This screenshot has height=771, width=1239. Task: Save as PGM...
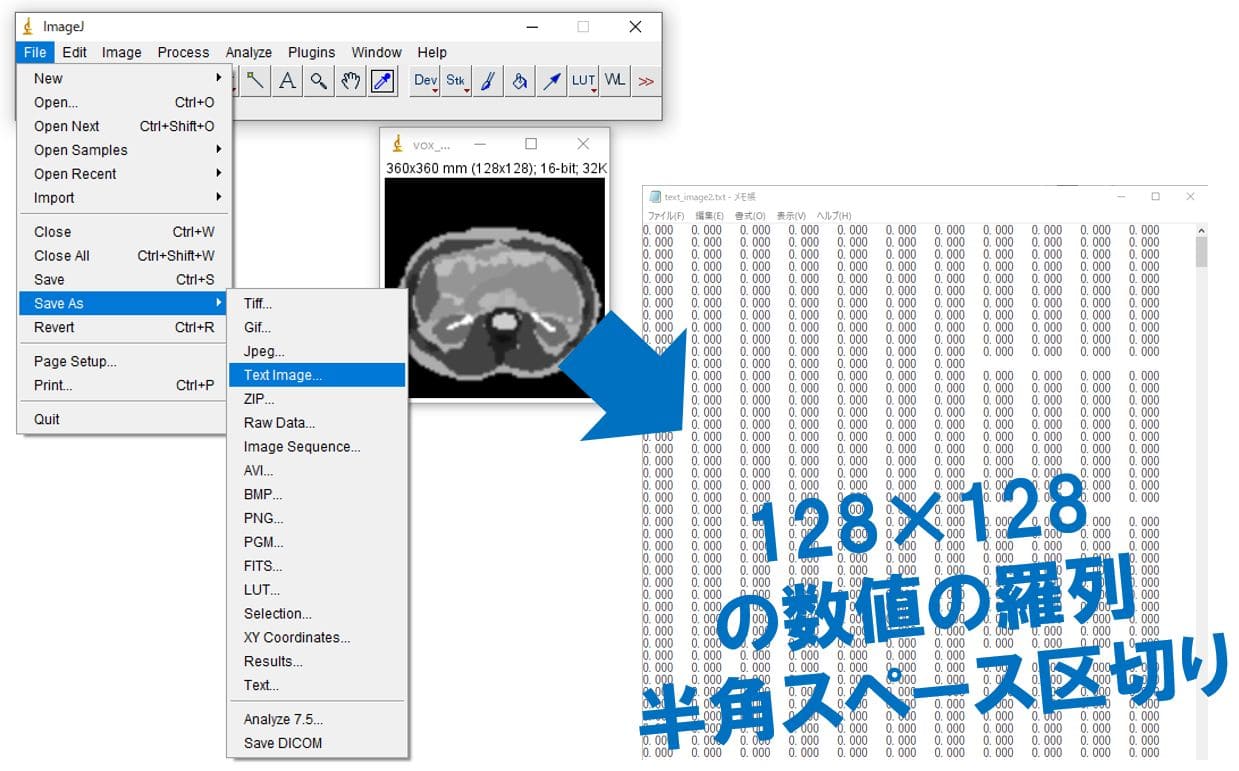click(317, 542)
